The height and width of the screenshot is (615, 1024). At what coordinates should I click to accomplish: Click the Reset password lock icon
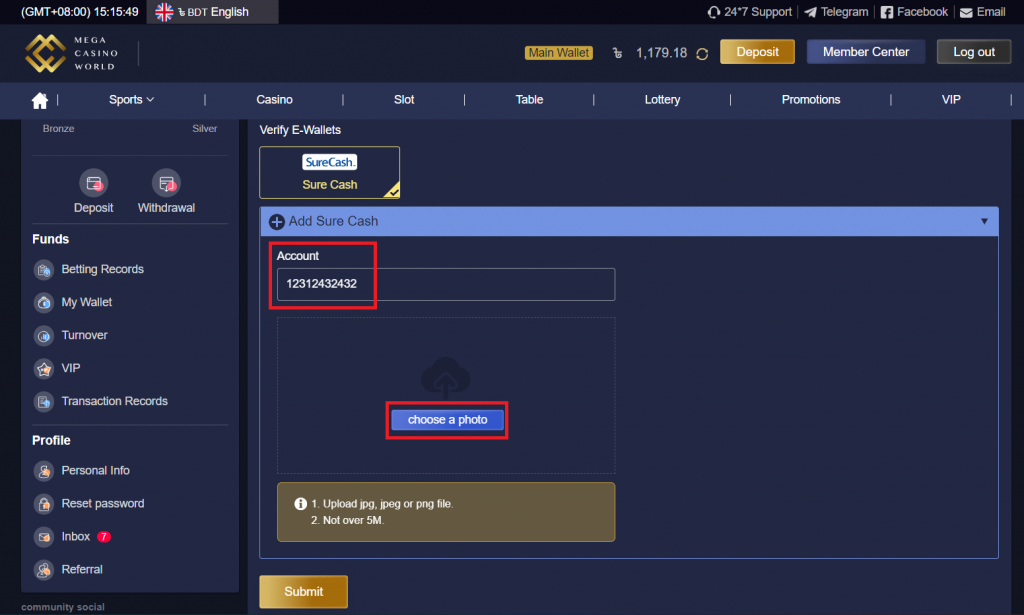tap(44, 504)
